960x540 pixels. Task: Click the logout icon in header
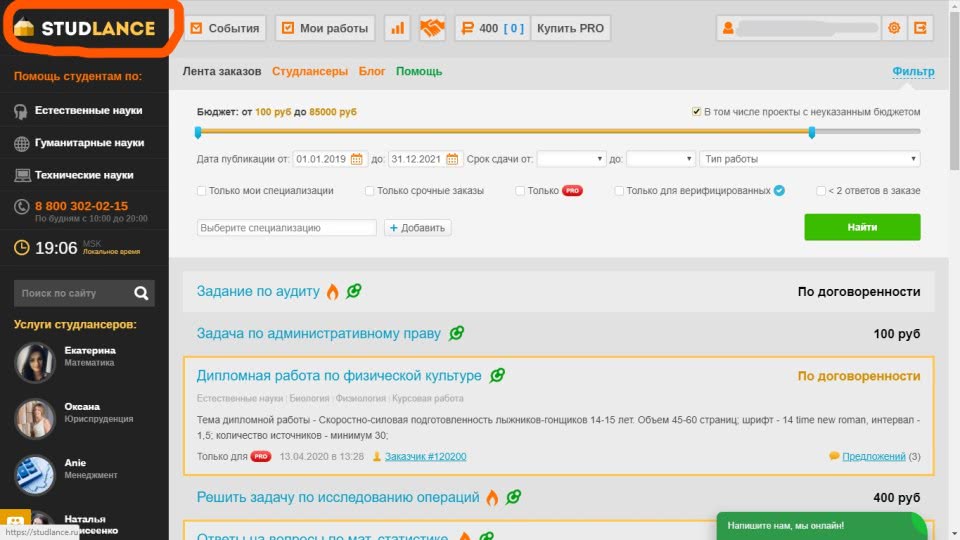920,28
